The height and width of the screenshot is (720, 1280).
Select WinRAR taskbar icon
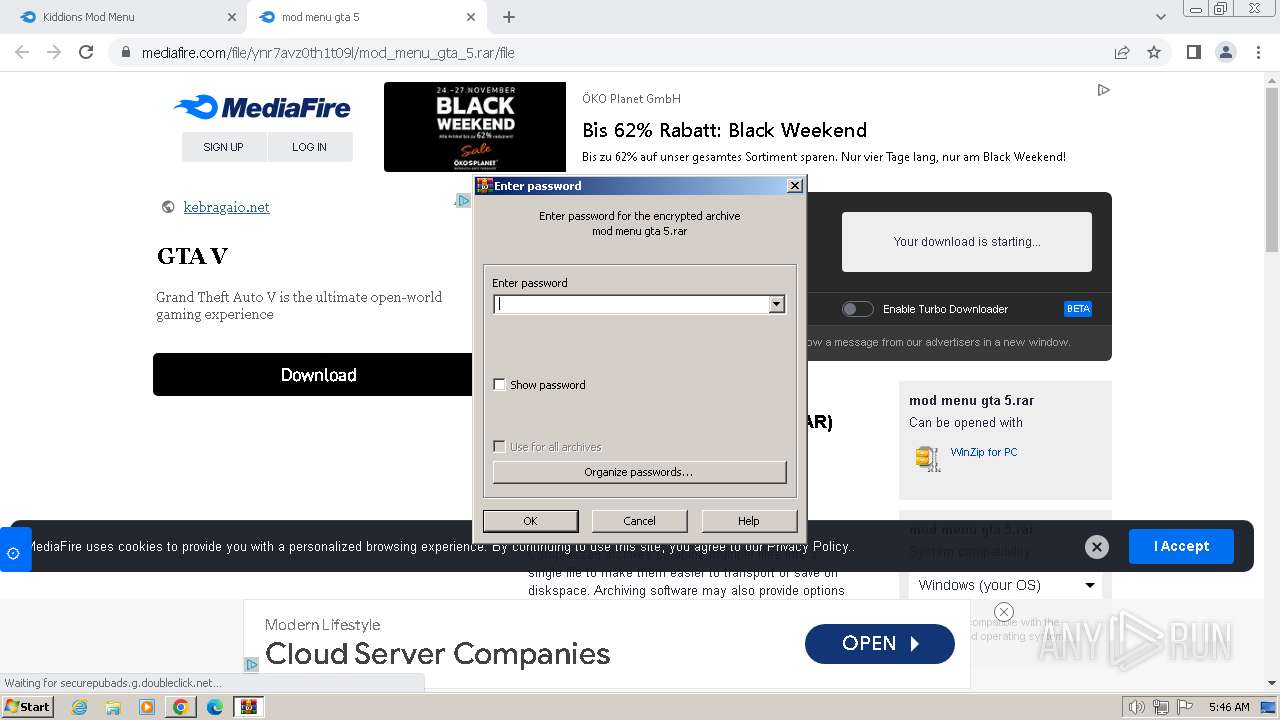click(x=249, y=707)
